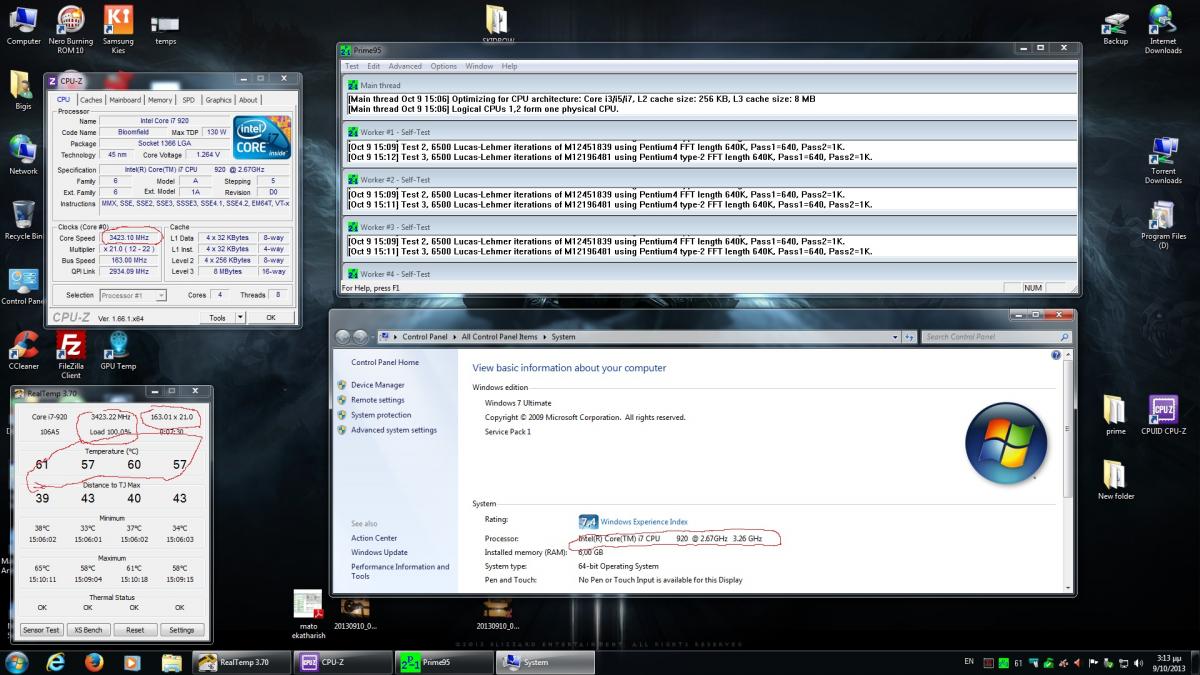The width and height of the screenshot is (1200, 675).
Task: Open Torrent Downloads desktop shortcut
Action: [1163, 160]
